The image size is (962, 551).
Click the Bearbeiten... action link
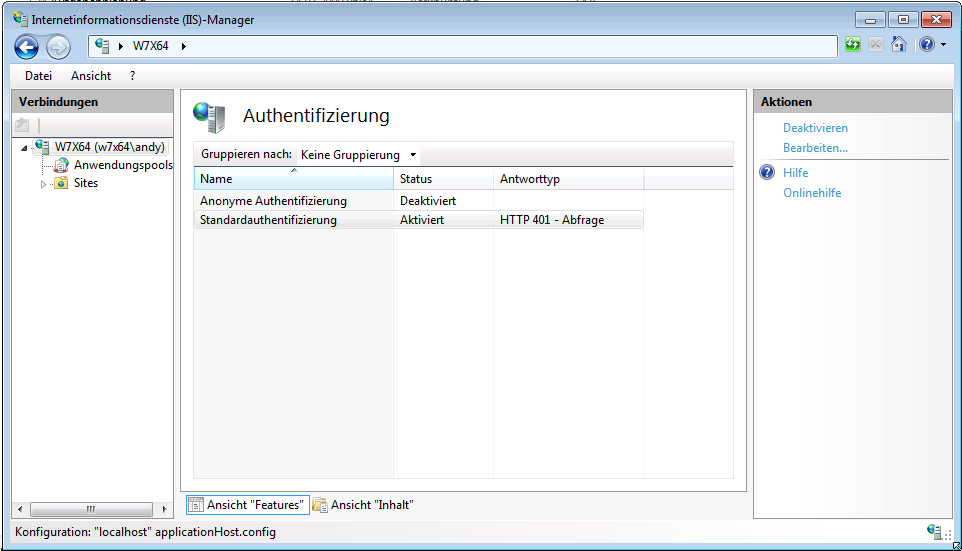click(815, 148)
